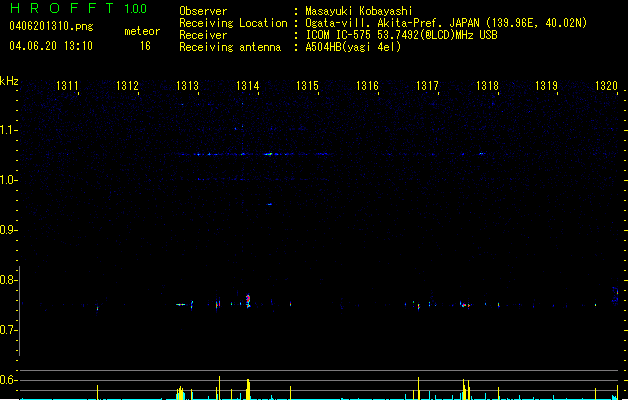The width and height of the screenshot is (629, 400).
Task: Click the meteor label
Action: (142, 31)
